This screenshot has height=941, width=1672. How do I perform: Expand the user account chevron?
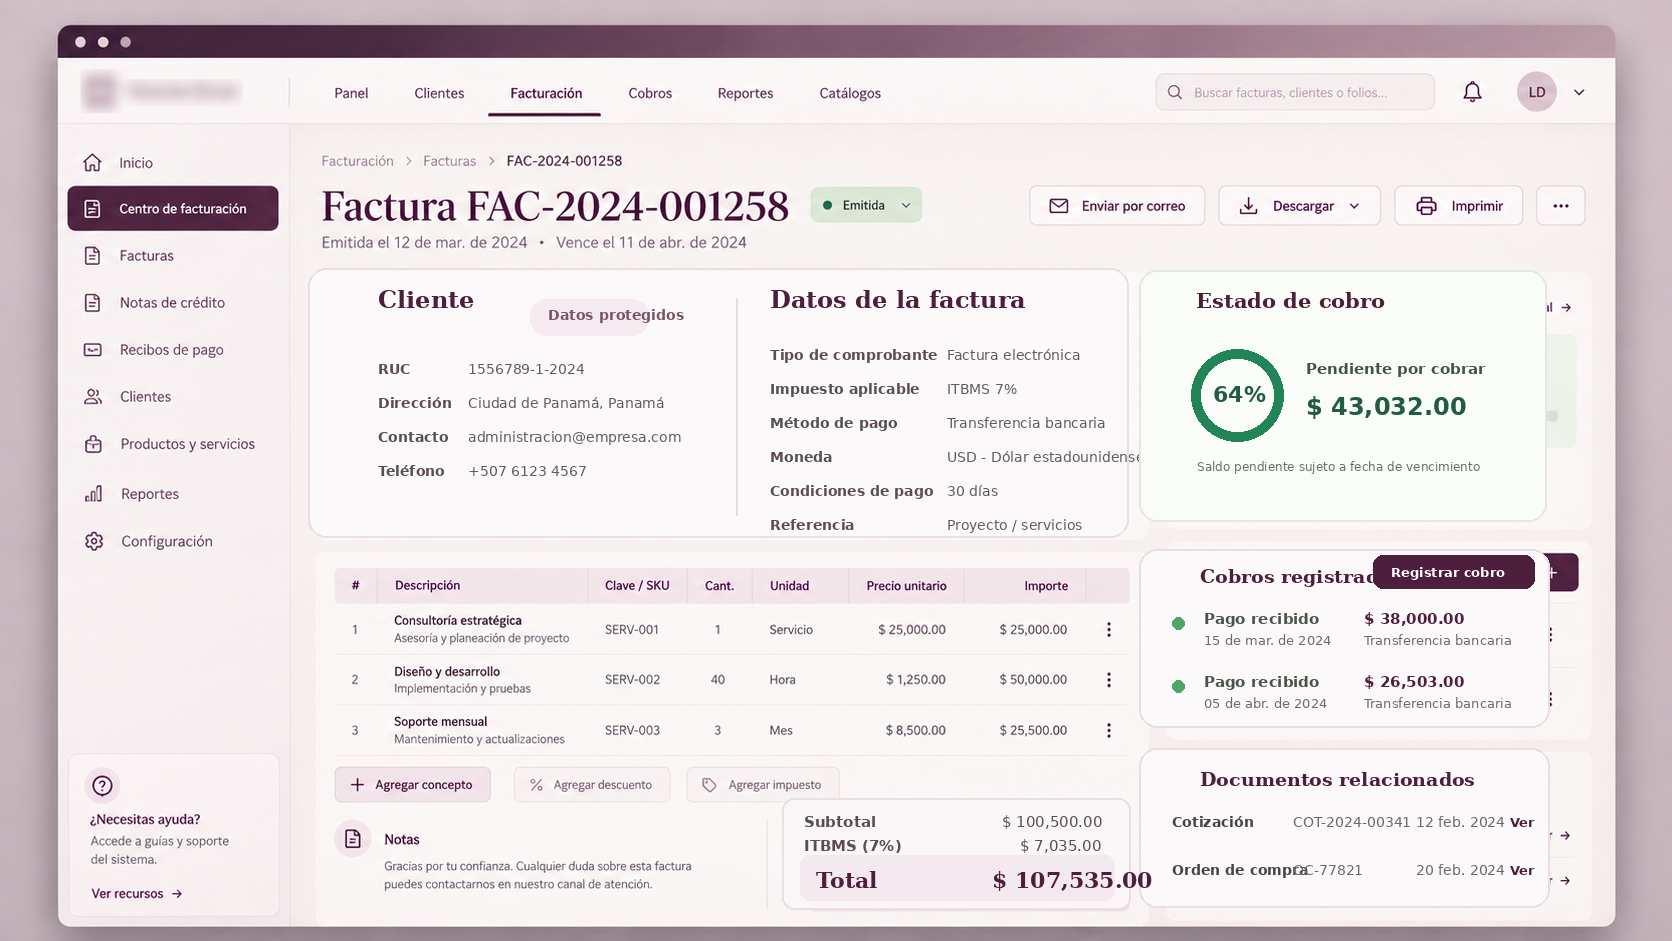click(1579, 92)
